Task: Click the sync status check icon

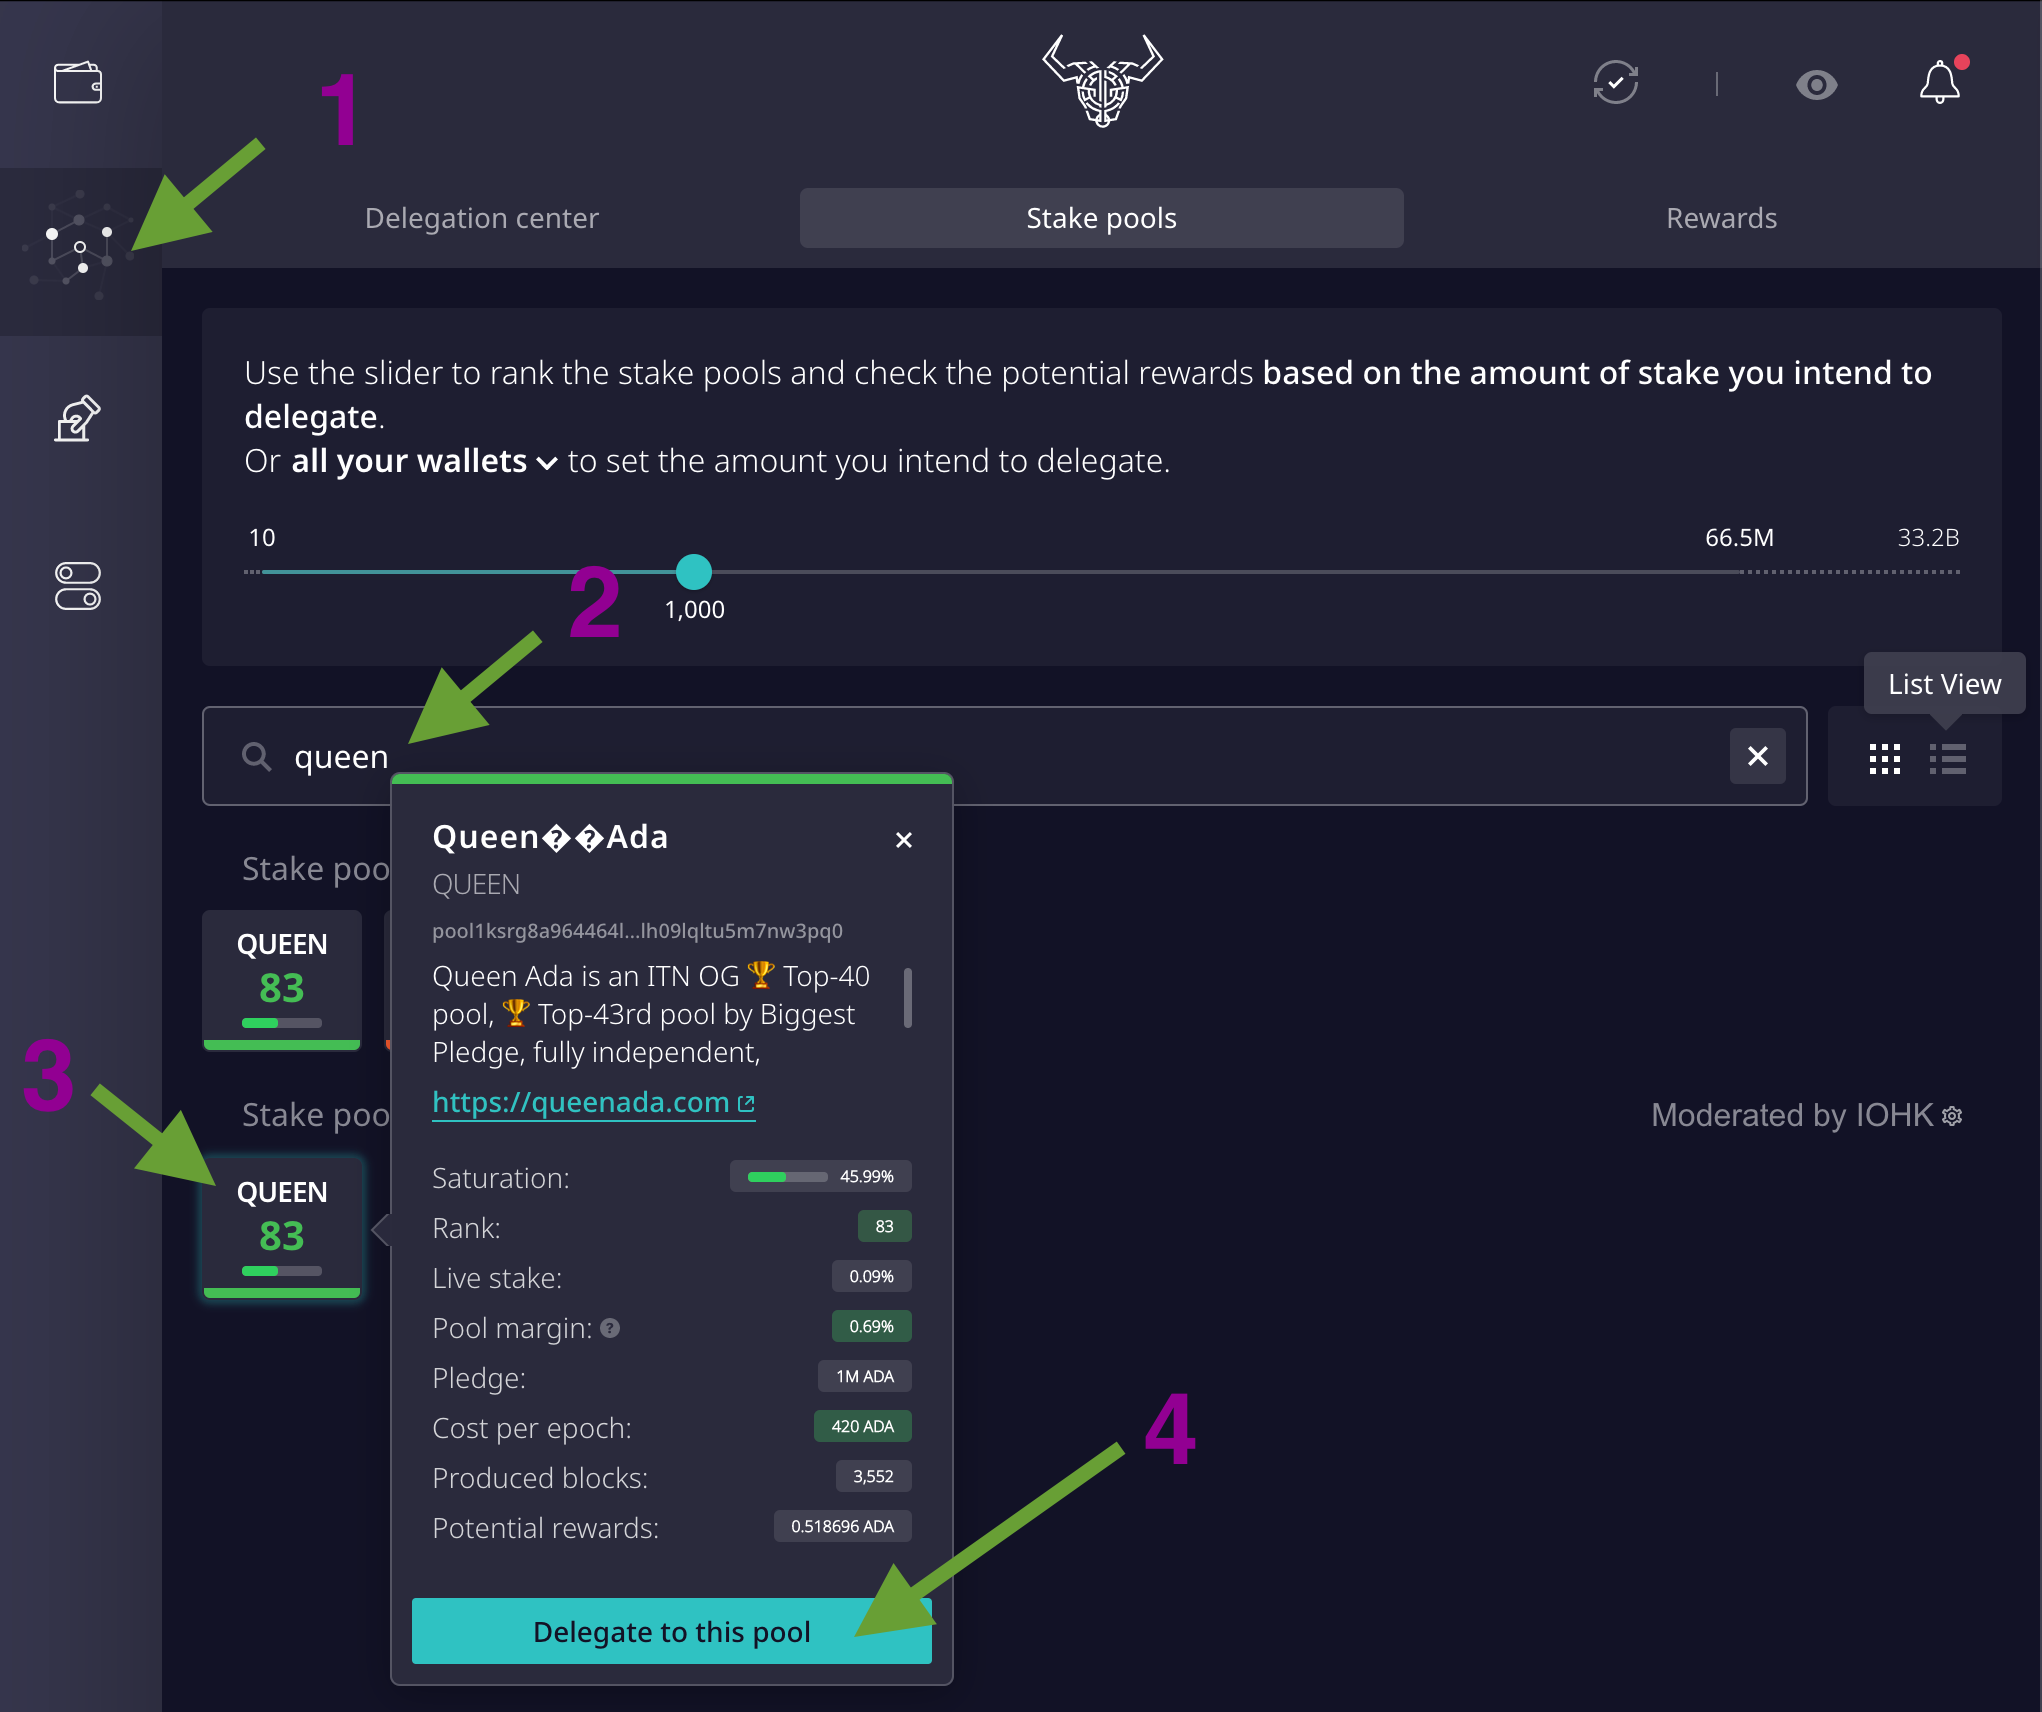Action: 1615,83
